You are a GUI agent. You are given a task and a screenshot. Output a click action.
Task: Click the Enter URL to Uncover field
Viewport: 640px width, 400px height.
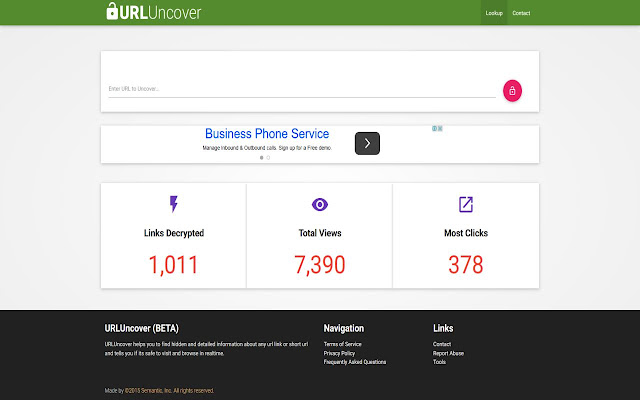point(302,89)
